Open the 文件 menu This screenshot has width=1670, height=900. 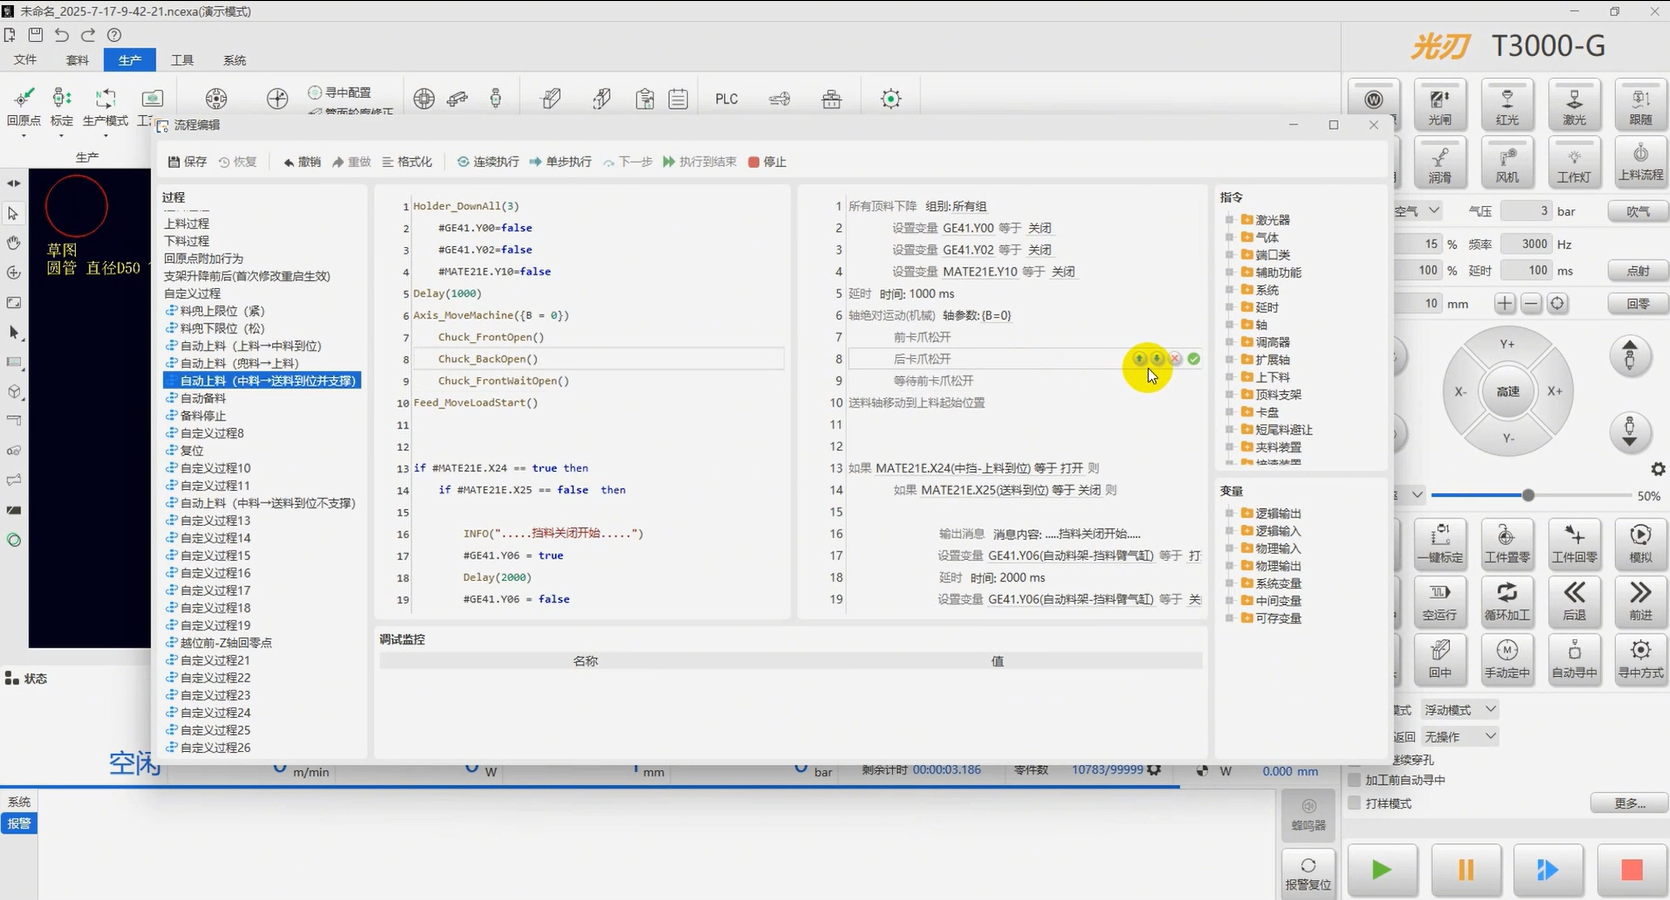click(x=25, y=60)
